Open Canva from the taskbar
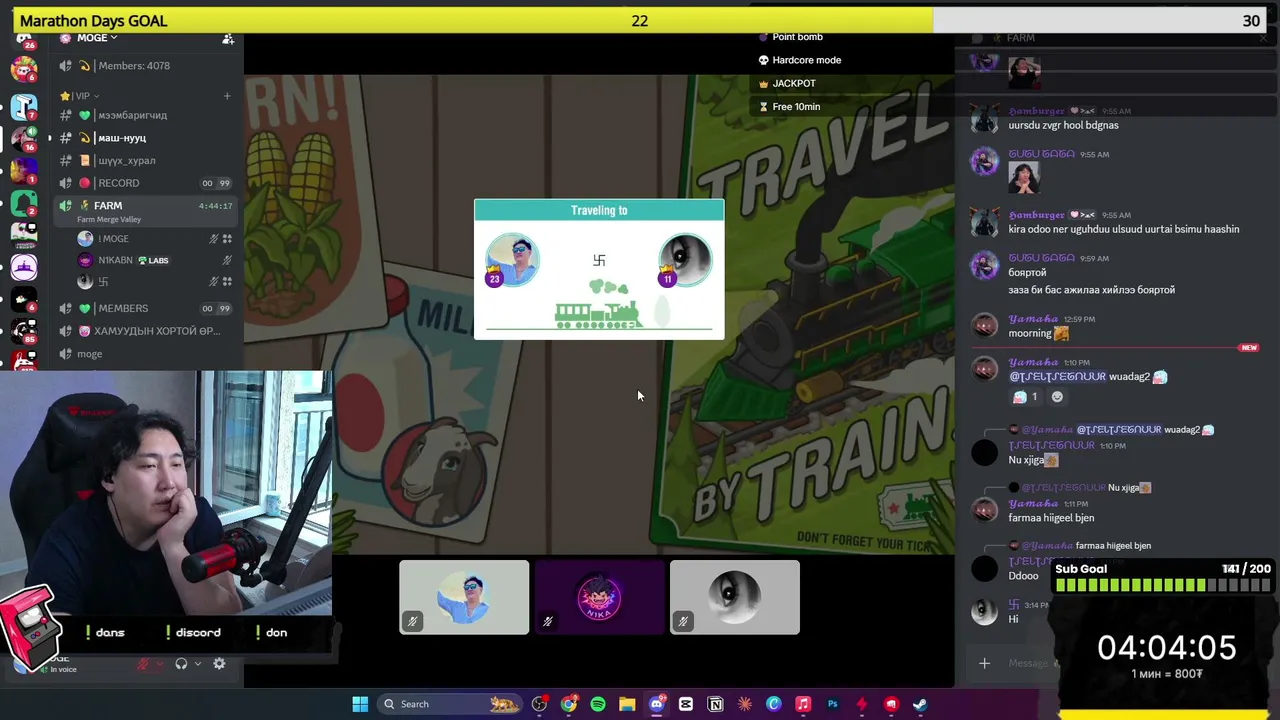 [x=774, y=704]
